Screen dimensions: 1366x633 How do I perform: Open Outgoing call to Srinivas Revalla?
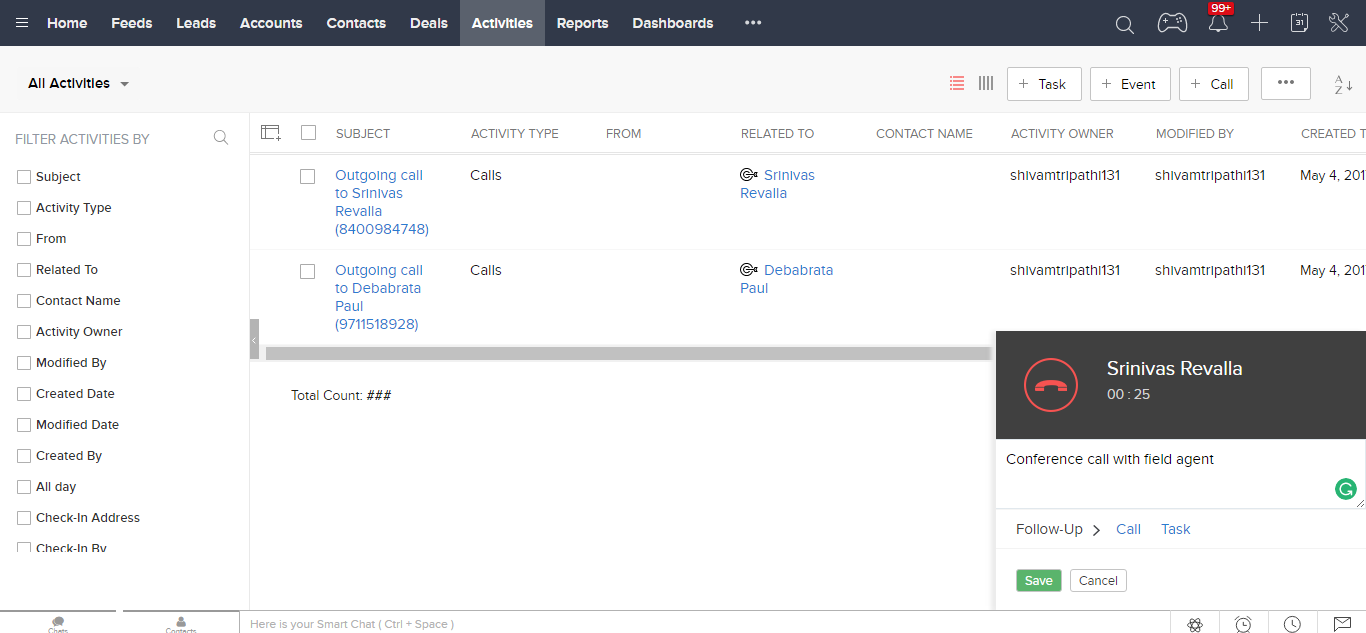(382, 202)
